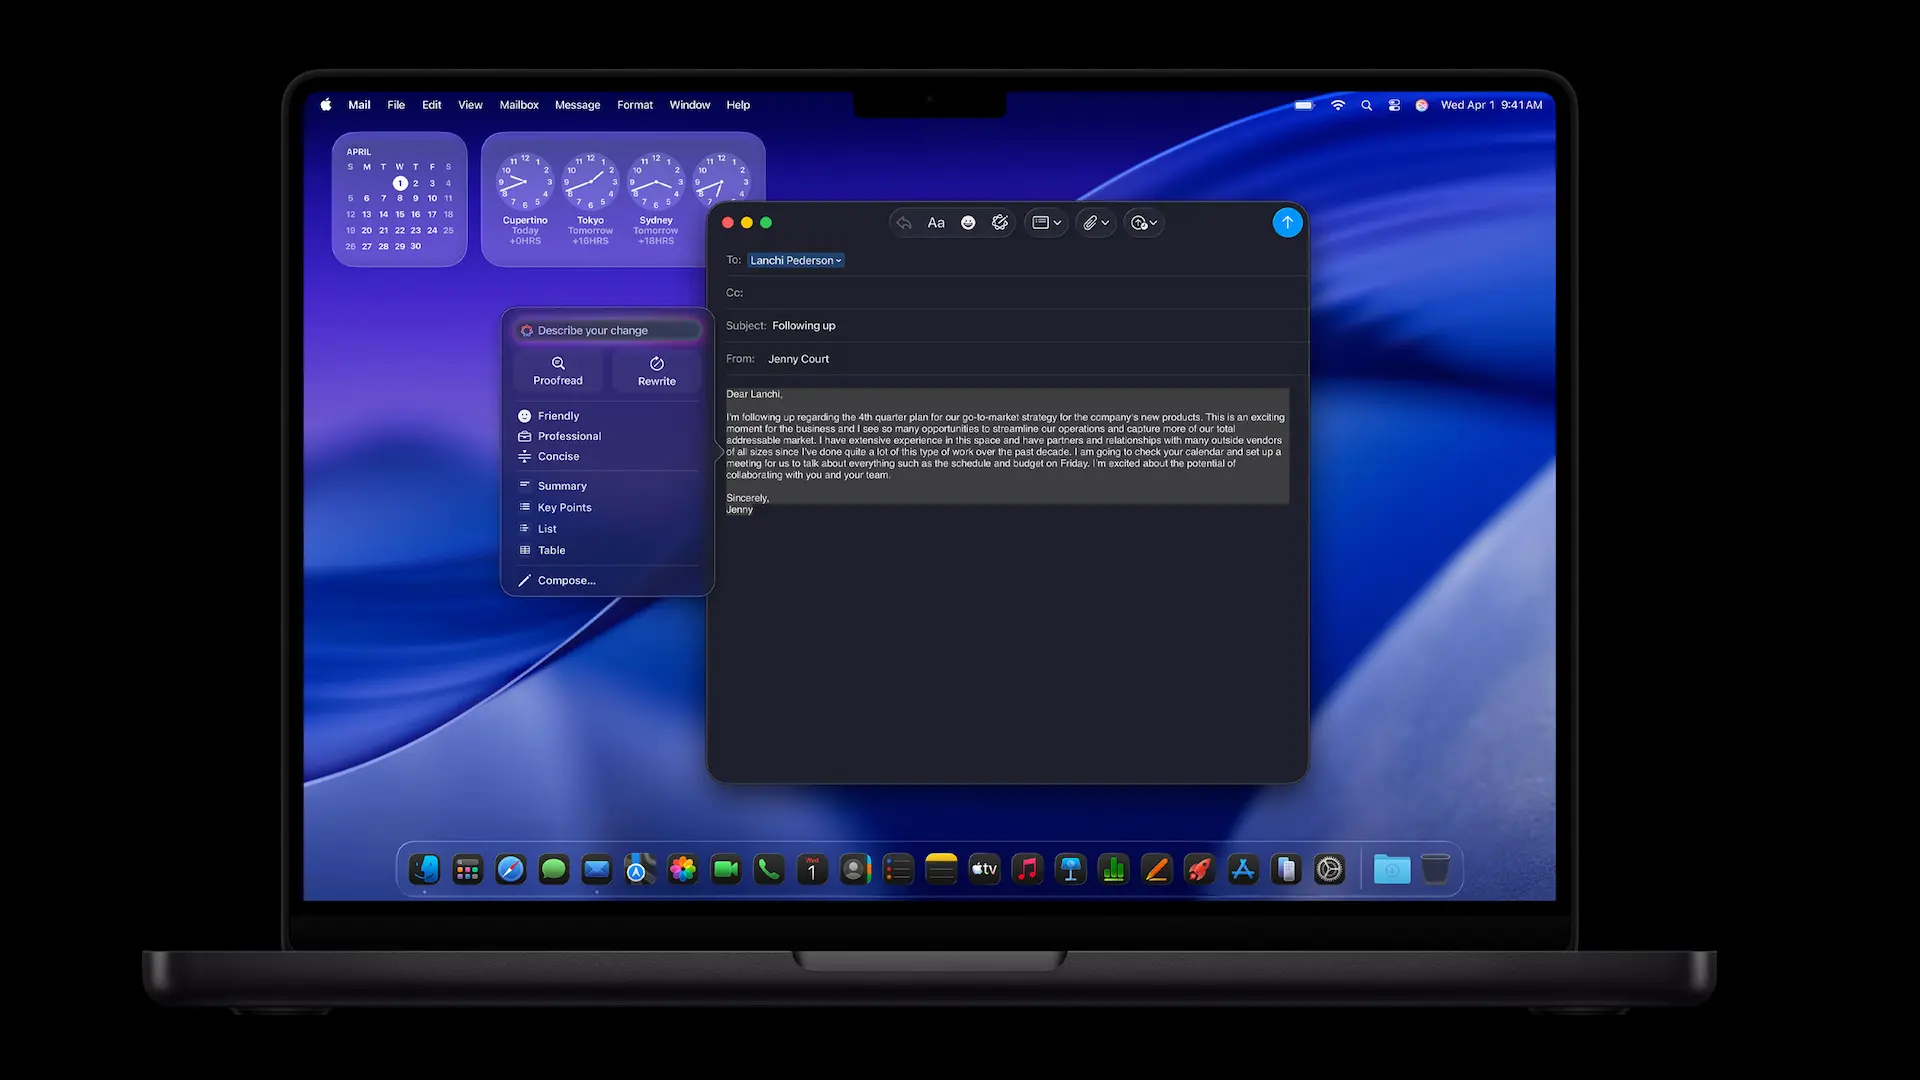This screenshot has width=1920, height=1080.
Task: Click the Mail icon in the Dock
Action: 597,869
